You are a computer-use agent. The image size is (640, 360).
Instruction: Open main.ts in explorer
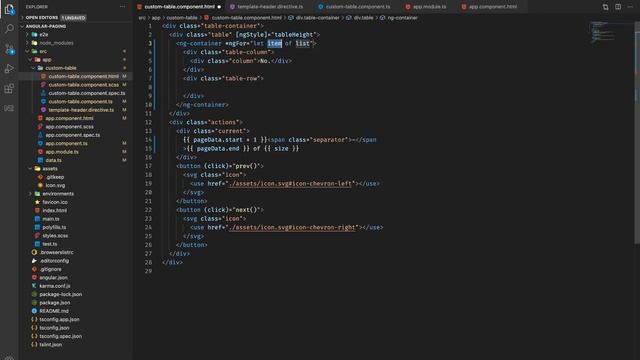tap(51, 219)
